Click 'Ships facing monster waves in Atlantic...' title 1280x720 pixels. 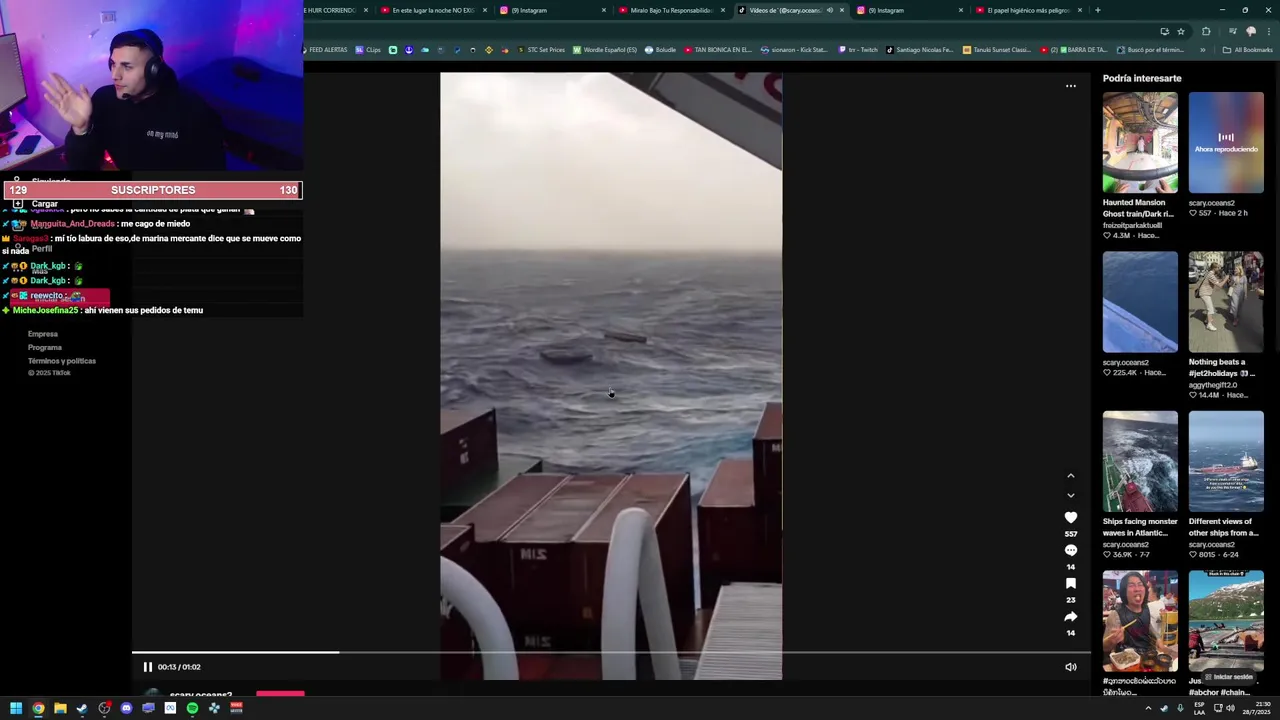(1140, 527)
